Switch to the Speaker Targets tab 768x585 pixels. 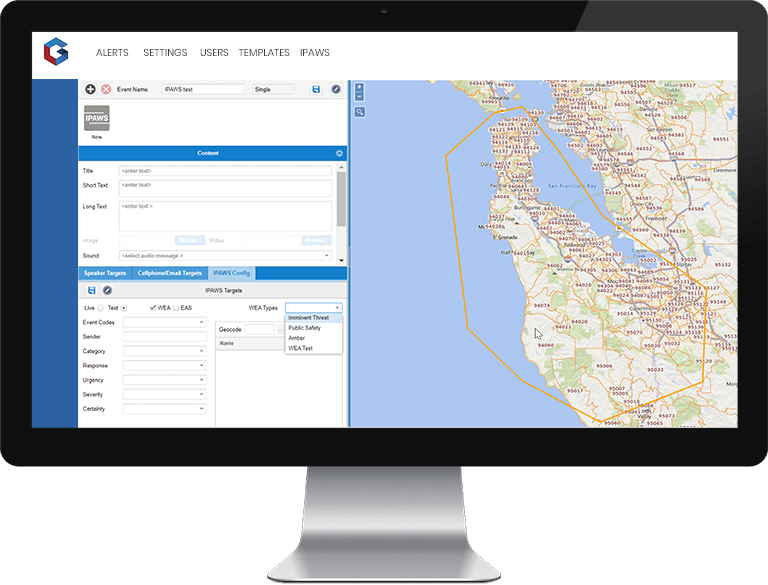pos(105,273)
